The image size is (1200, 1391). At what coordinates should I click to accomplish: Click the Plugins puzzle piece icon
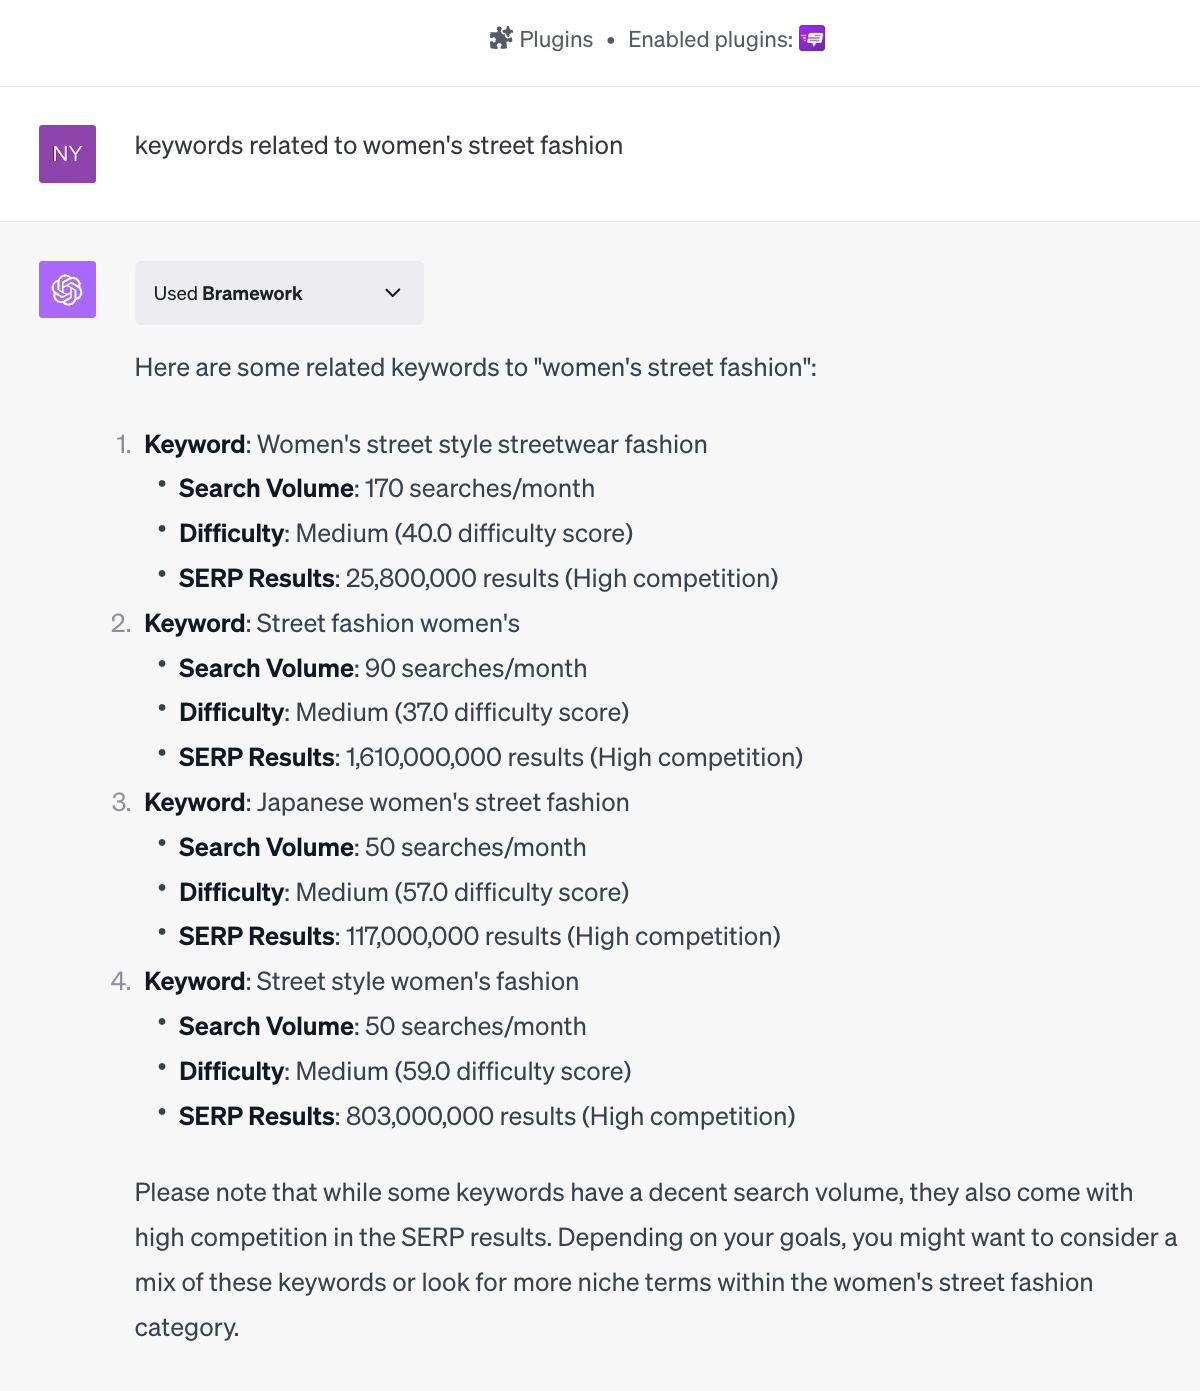point(500,39)
